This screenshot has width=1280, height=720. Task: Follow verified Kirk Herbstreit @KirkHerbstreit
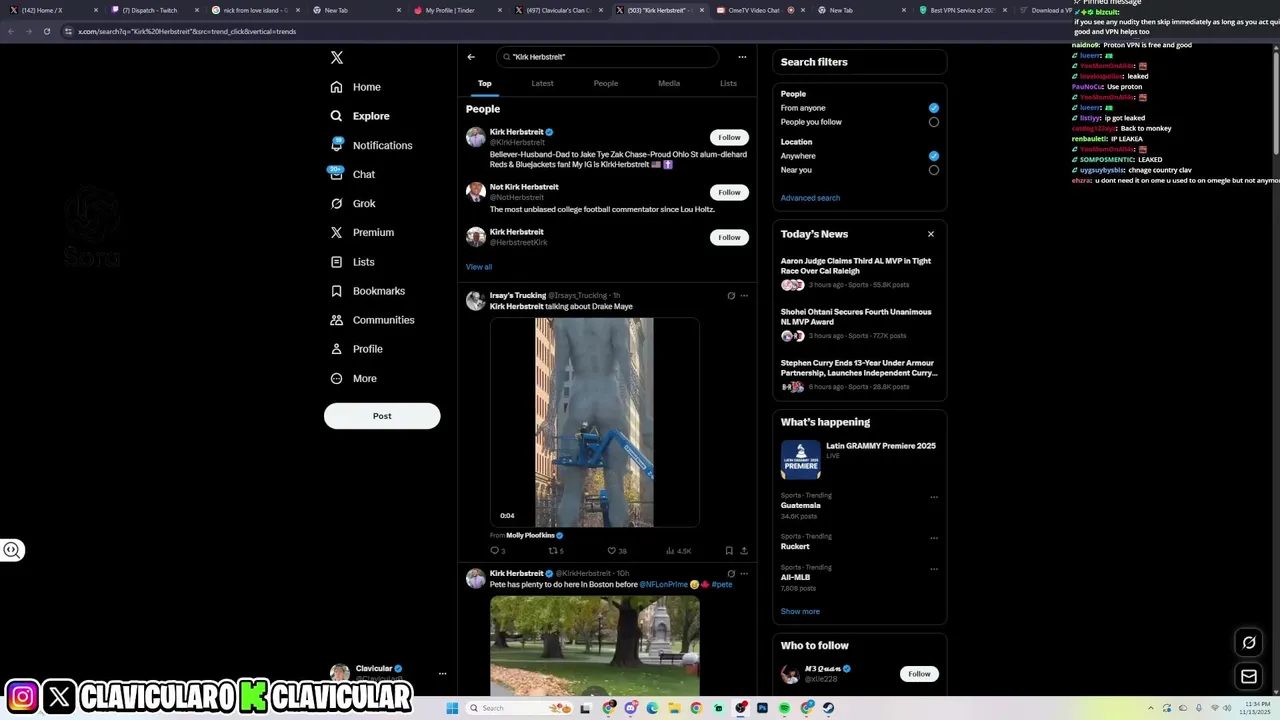729,138
